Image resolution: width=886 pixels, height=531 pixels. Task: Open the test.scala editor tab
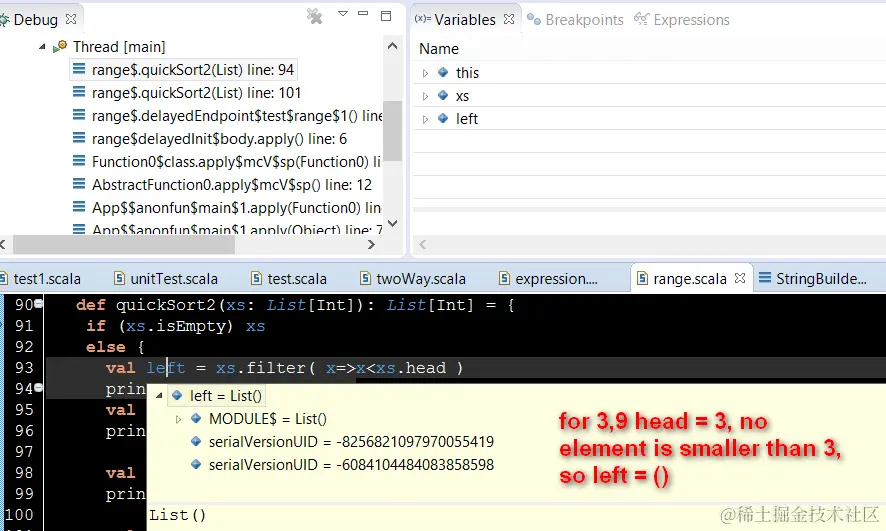point(289,279)
